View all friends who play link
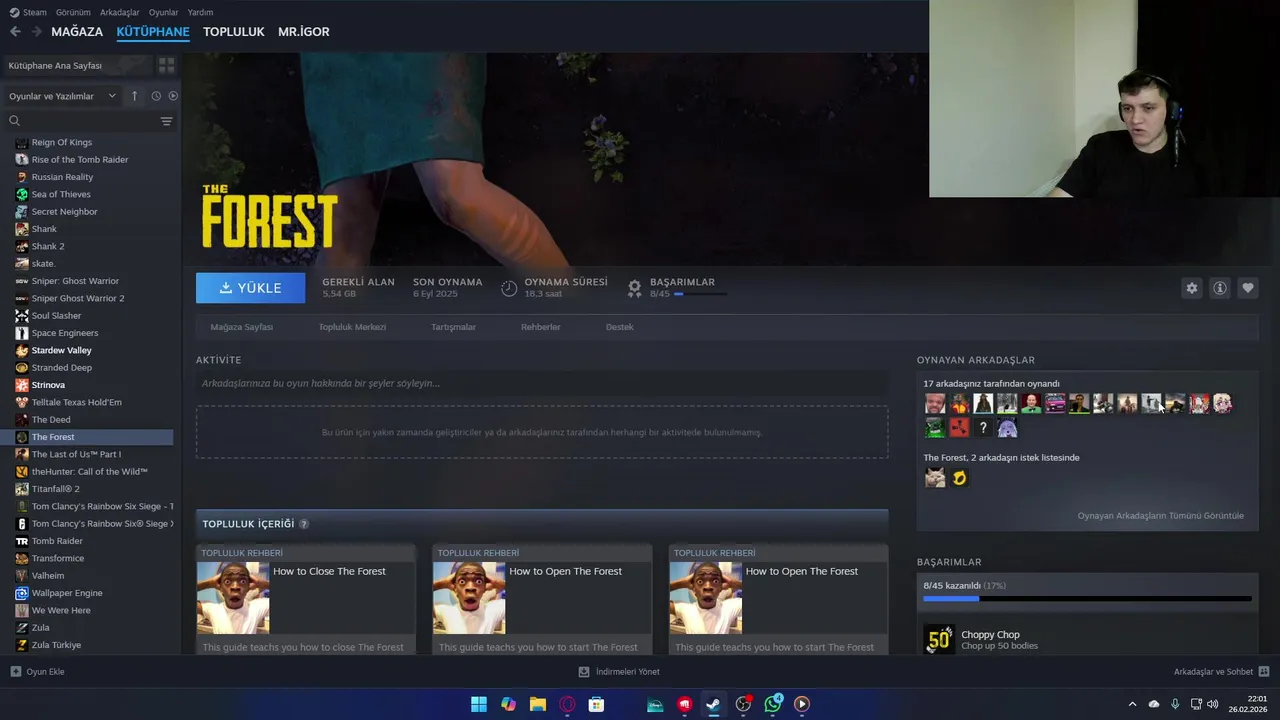The width and height of the screenshot is (1280, 720). (1161, 516)
